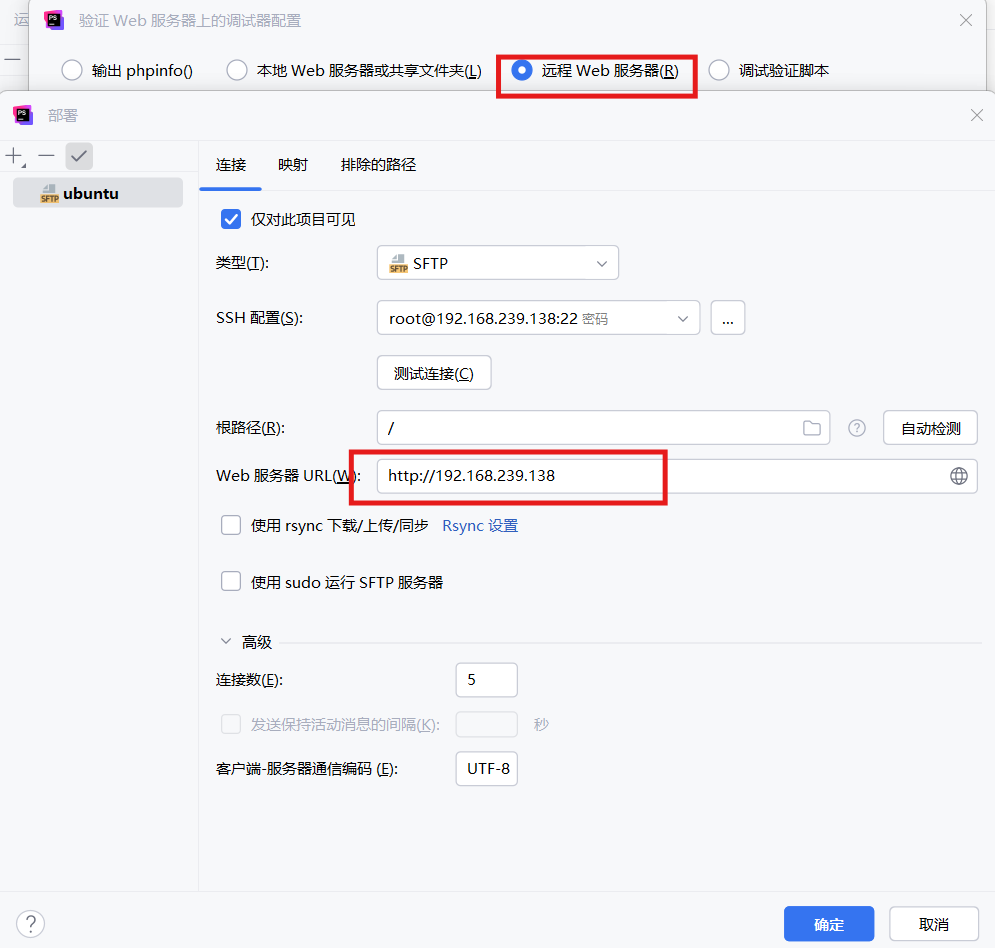
Task: Switch to the 映射 tab
Action: 293,165
